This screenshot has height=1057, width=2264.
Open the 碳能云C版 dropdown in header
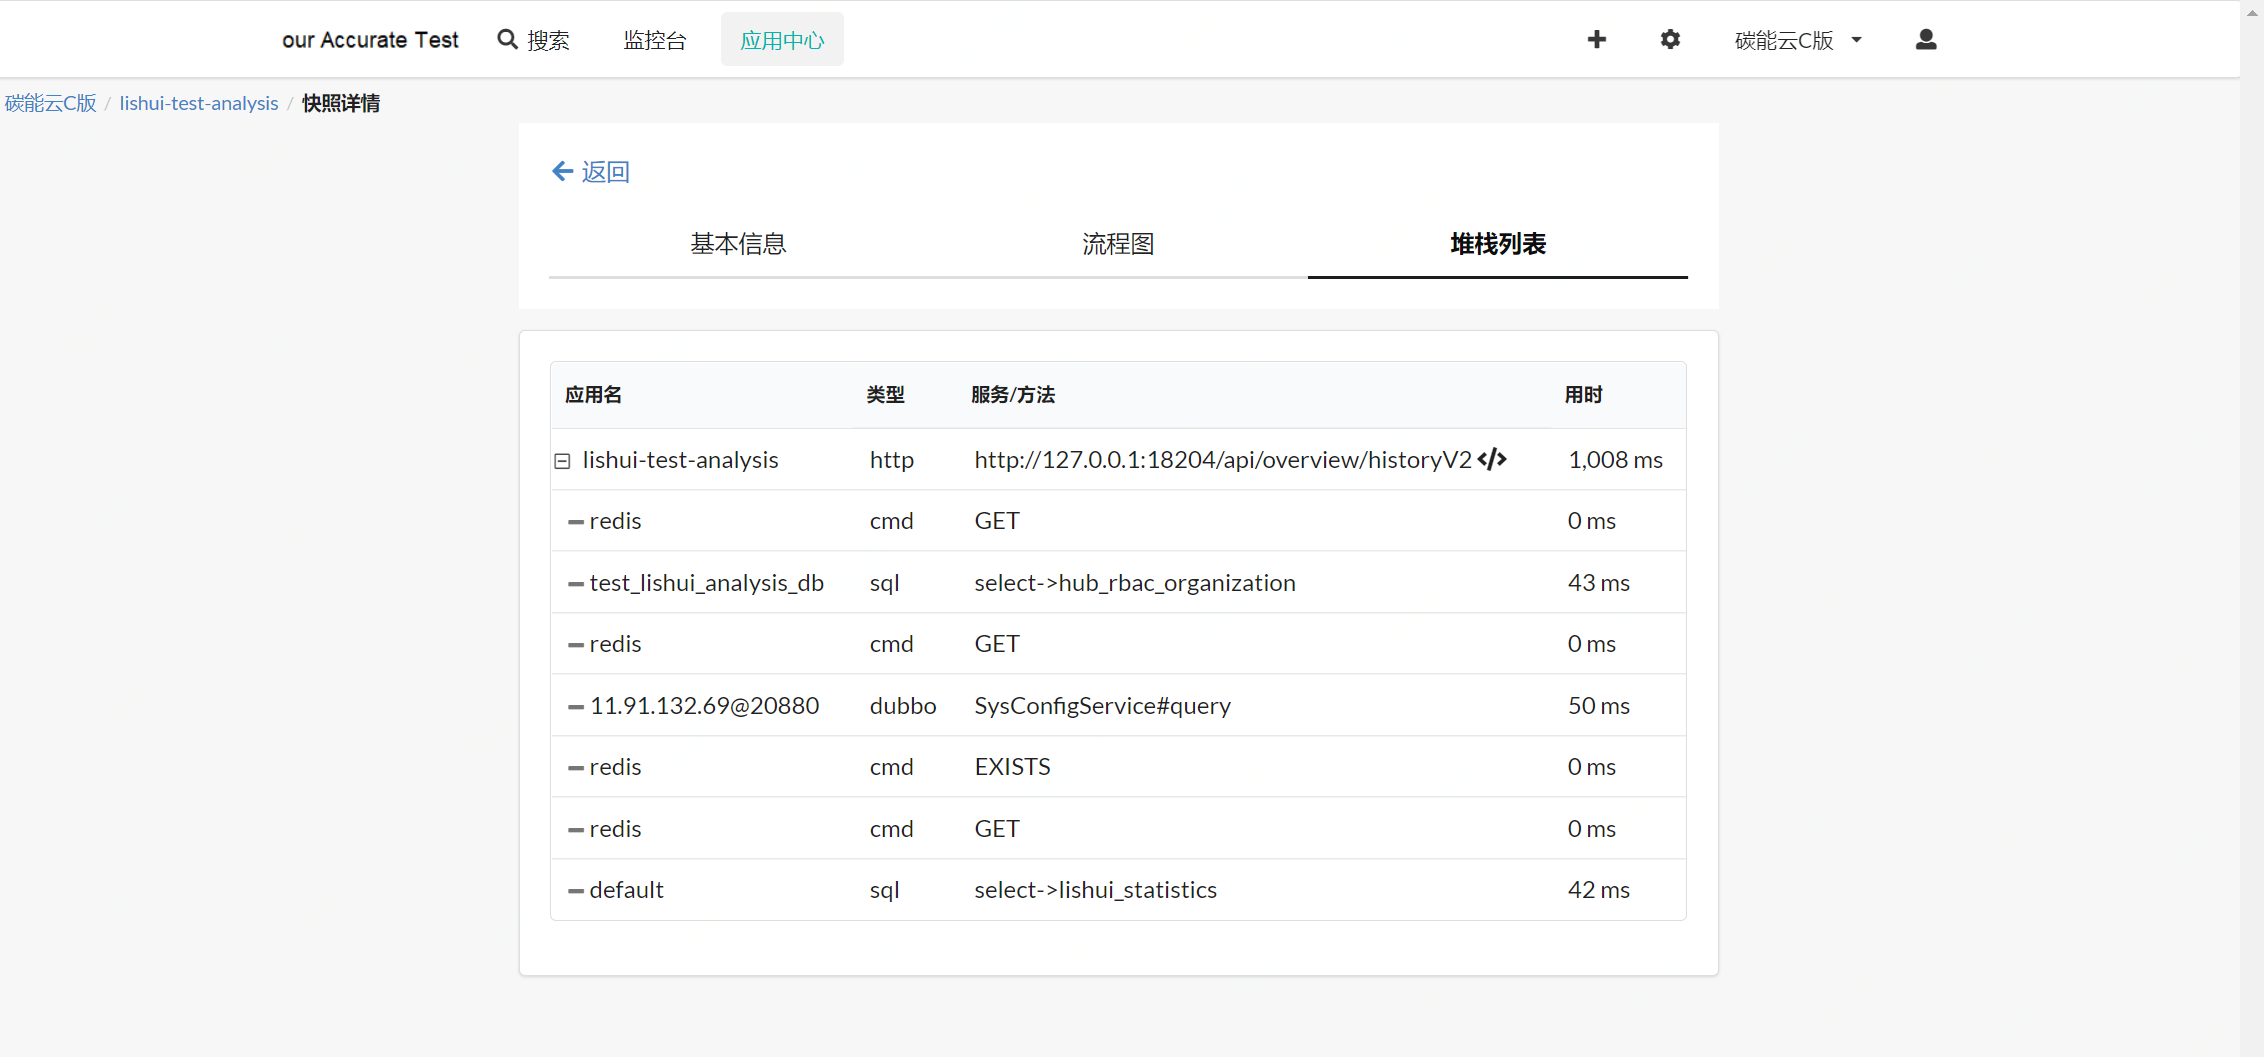point(1798,40)
